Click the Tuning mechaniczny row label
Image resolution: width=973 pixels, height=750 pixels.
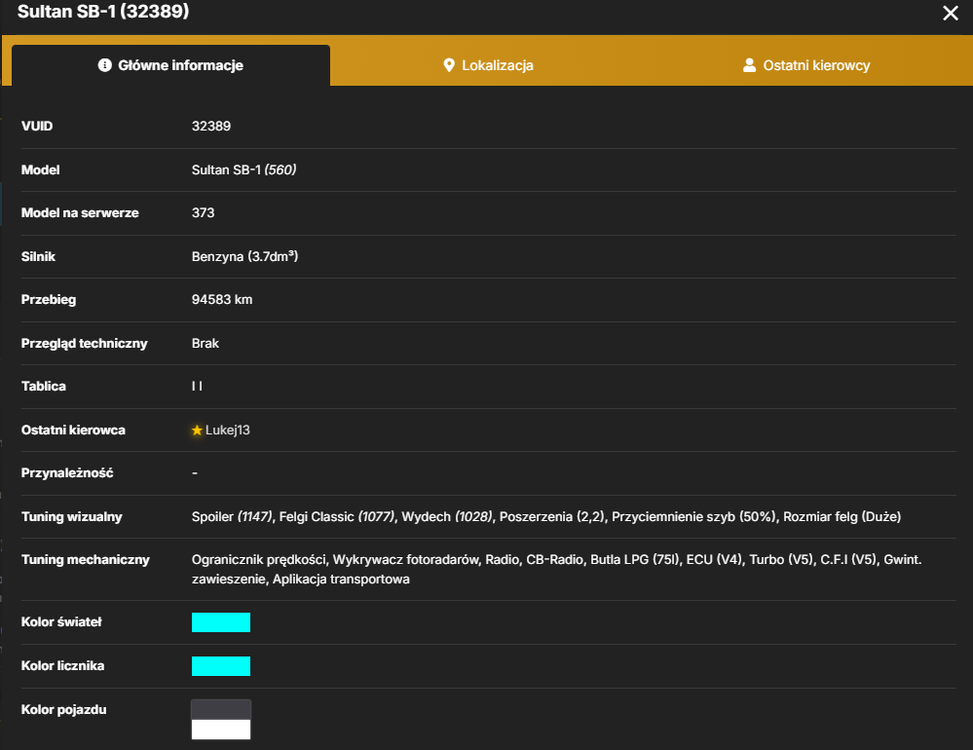pyautogui.click(x=86, y=560)
